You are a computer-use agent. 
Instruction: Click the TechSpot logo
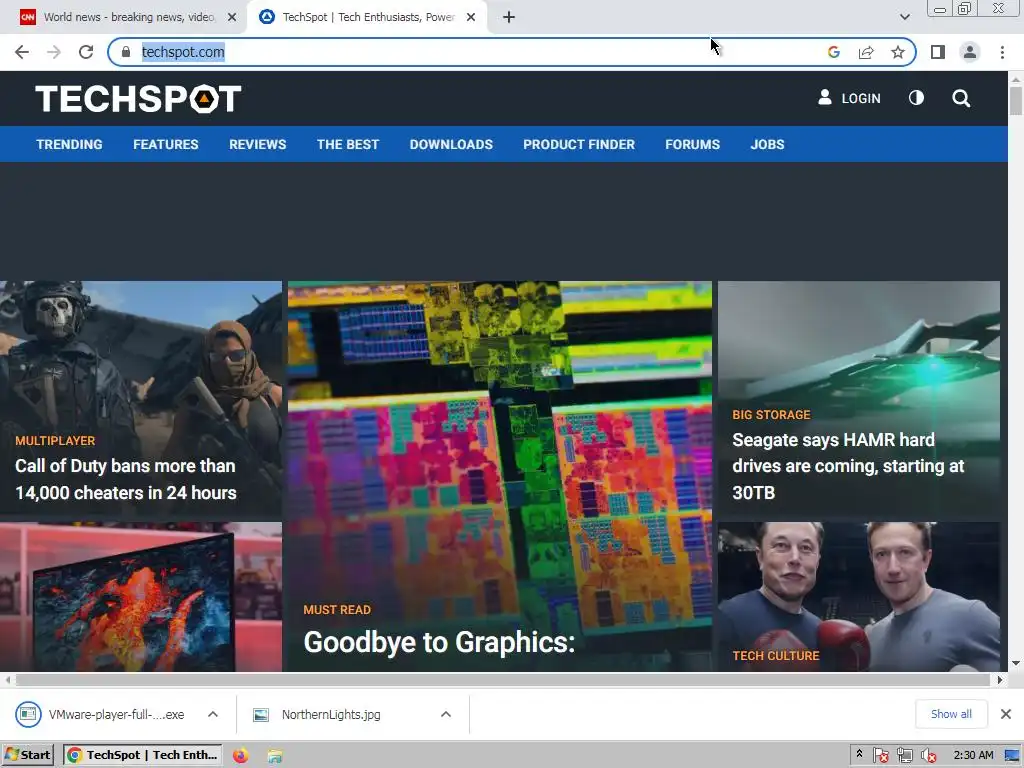click(x=138, y=99)
